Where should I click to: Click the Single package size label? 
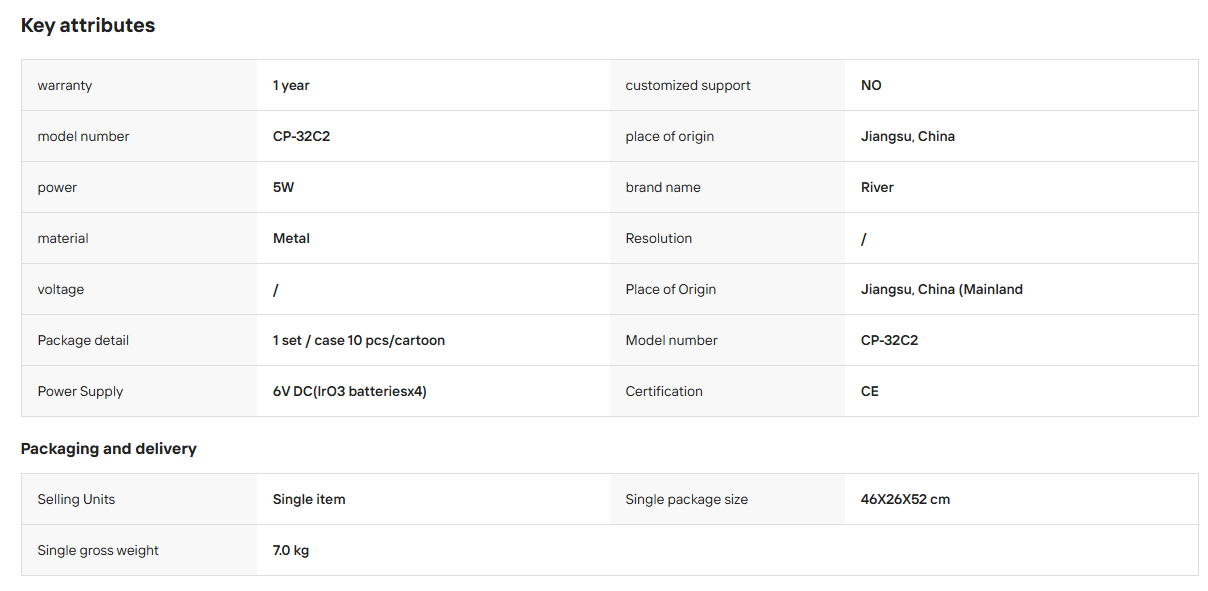(686, 499)
